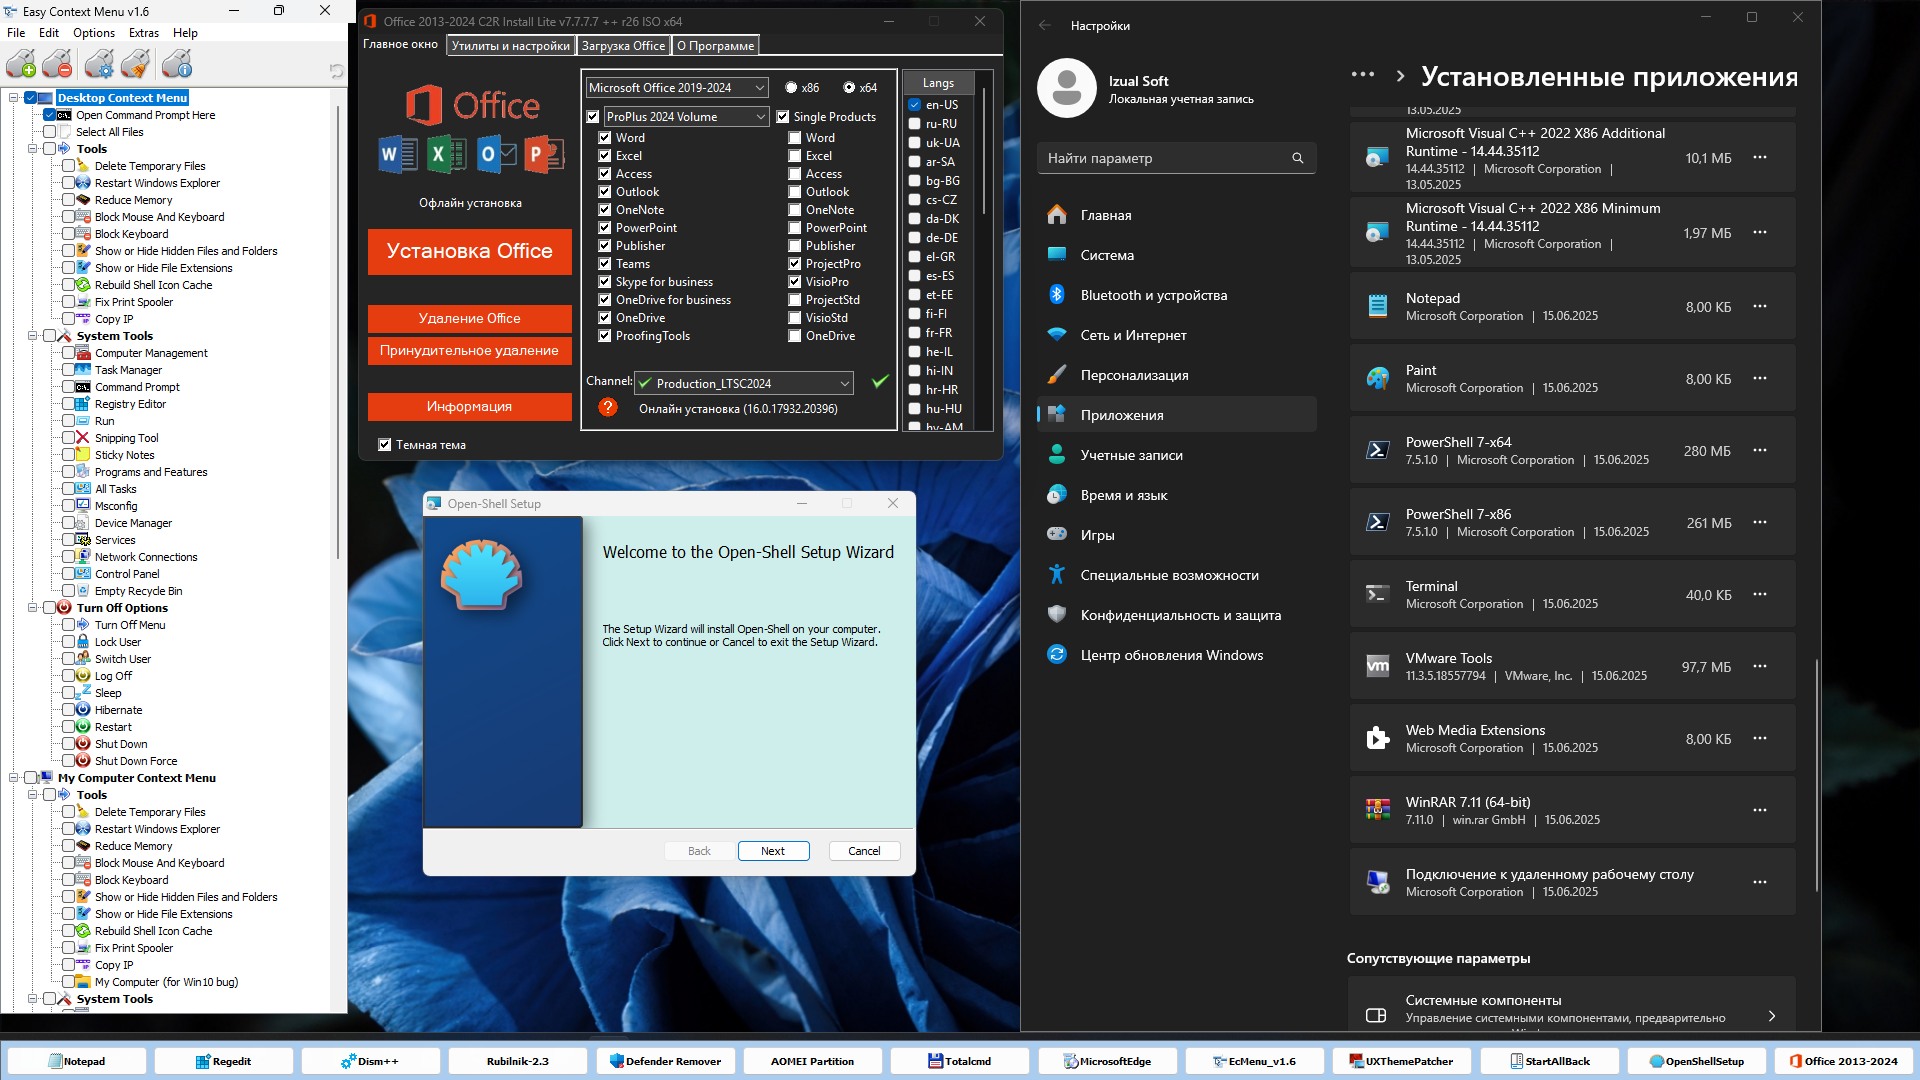
Task: Click the About mouse-with-info icon
Action: 177,65
